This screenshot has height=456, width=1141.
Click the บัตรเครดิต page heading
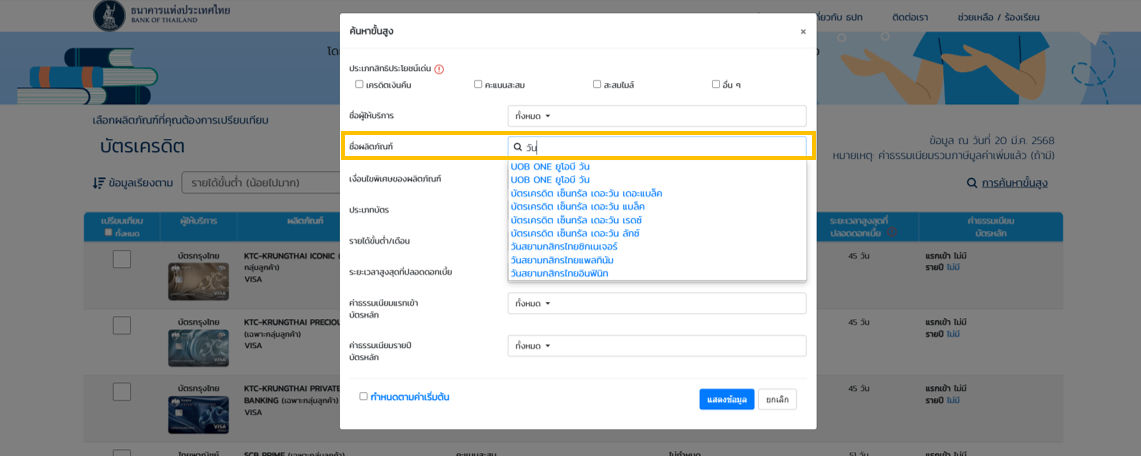tap(142, 147)
